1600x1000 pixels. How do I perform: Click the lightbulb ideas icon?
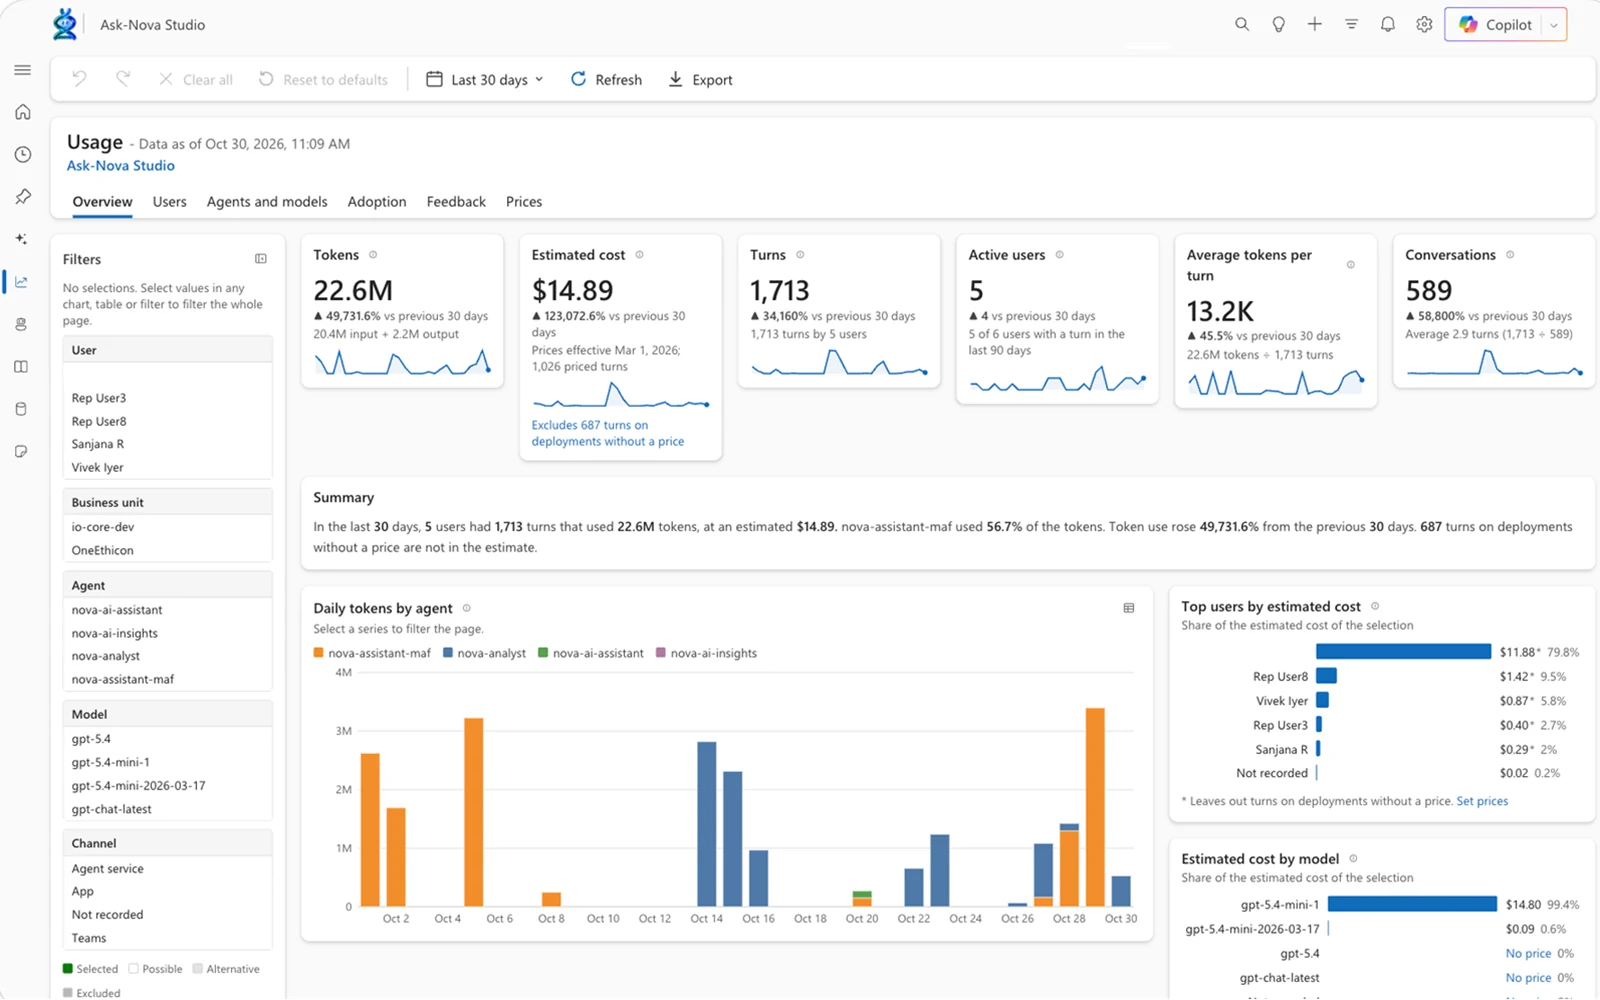click(x=1278, y=24)
